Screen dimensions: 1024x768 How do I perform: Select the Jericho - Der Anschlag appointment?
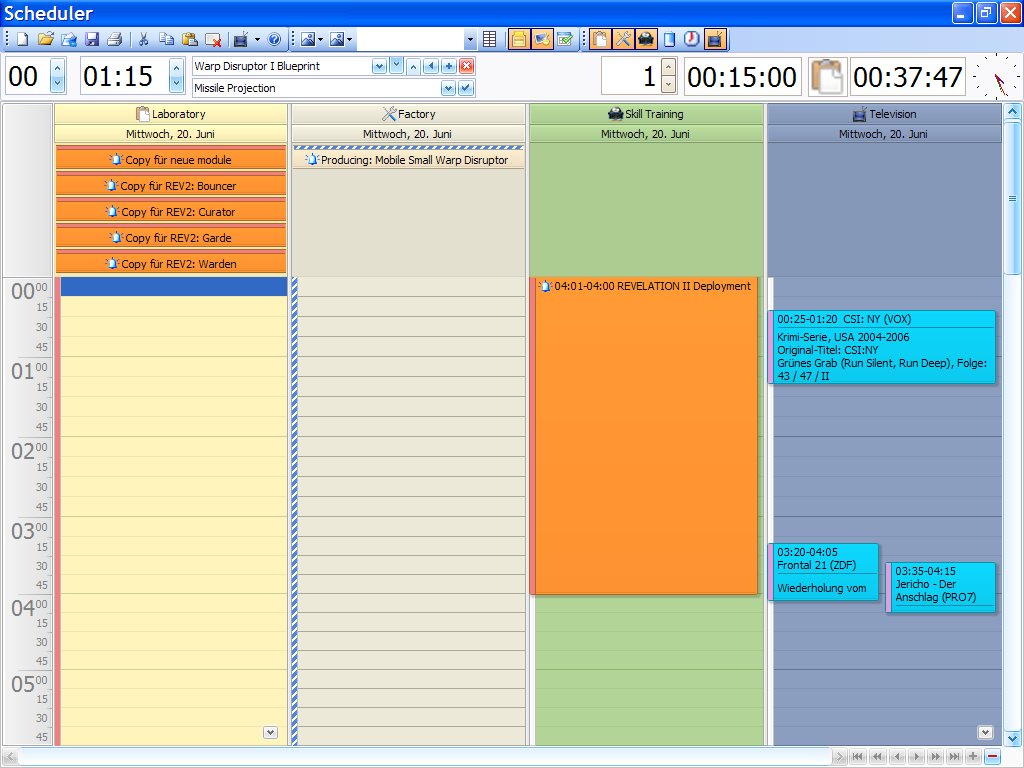coord(940,586)
